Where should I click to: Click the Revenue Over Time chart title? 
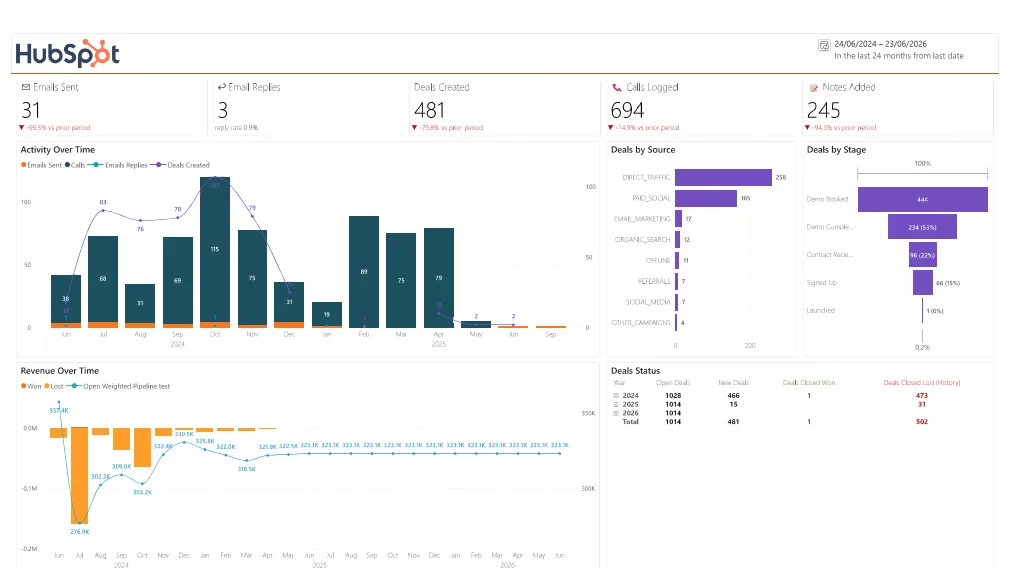[60, 371]
